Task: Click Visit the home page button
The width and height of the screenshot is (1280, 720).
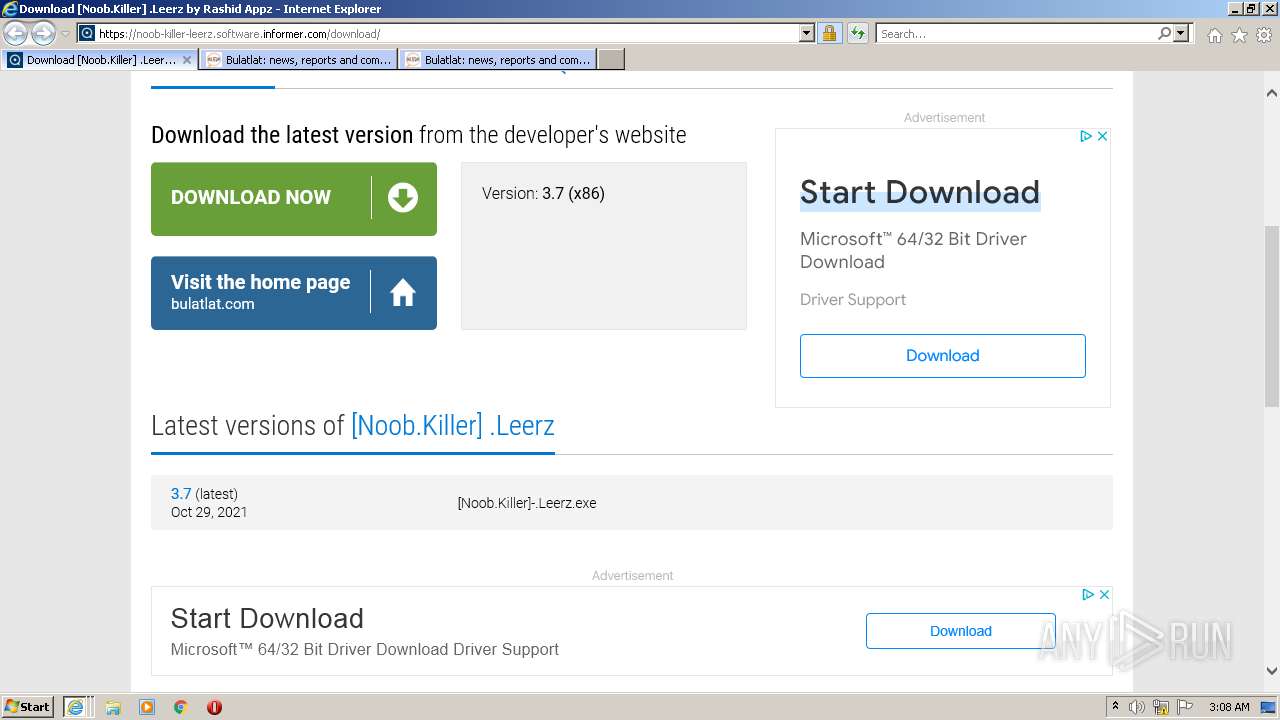Action: (294, 293)
